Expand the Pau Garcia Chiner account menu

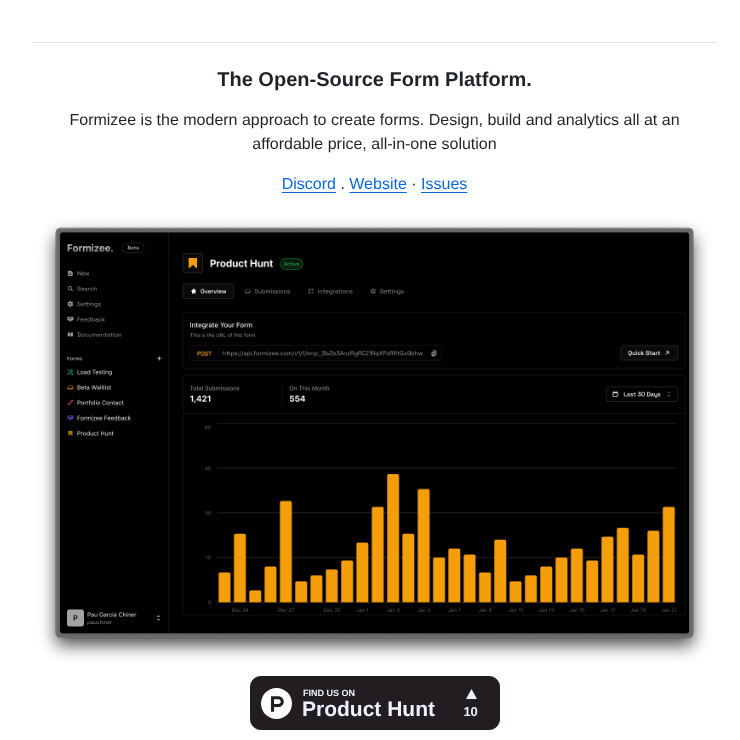click(158, 618)
